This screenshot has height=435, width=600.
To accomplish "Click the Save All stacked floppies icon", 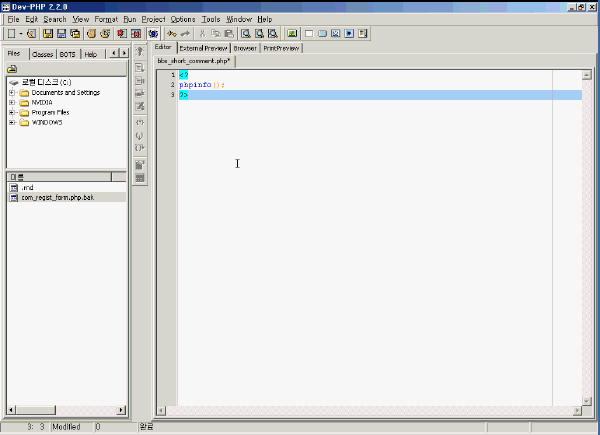I will [x=75, y=34].
